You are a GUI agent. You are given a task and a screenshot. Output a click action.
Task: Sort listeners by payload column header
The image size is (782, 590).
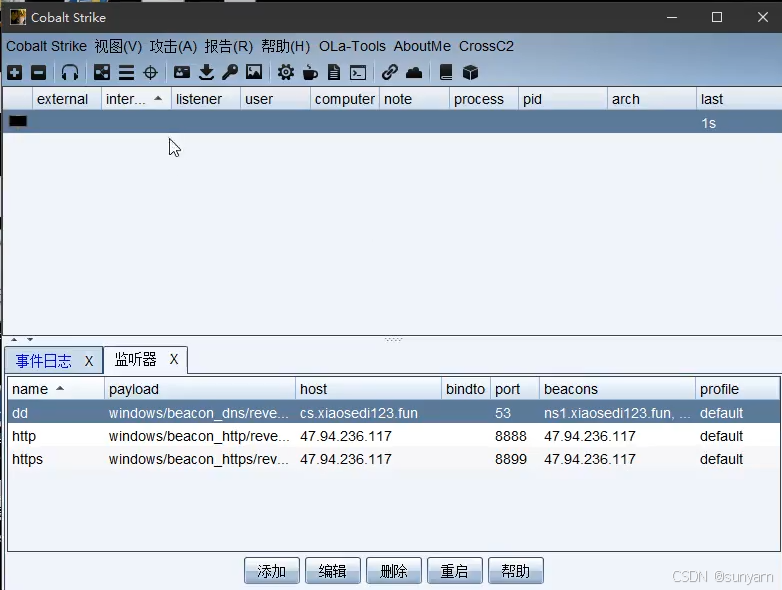coord(200,389)
